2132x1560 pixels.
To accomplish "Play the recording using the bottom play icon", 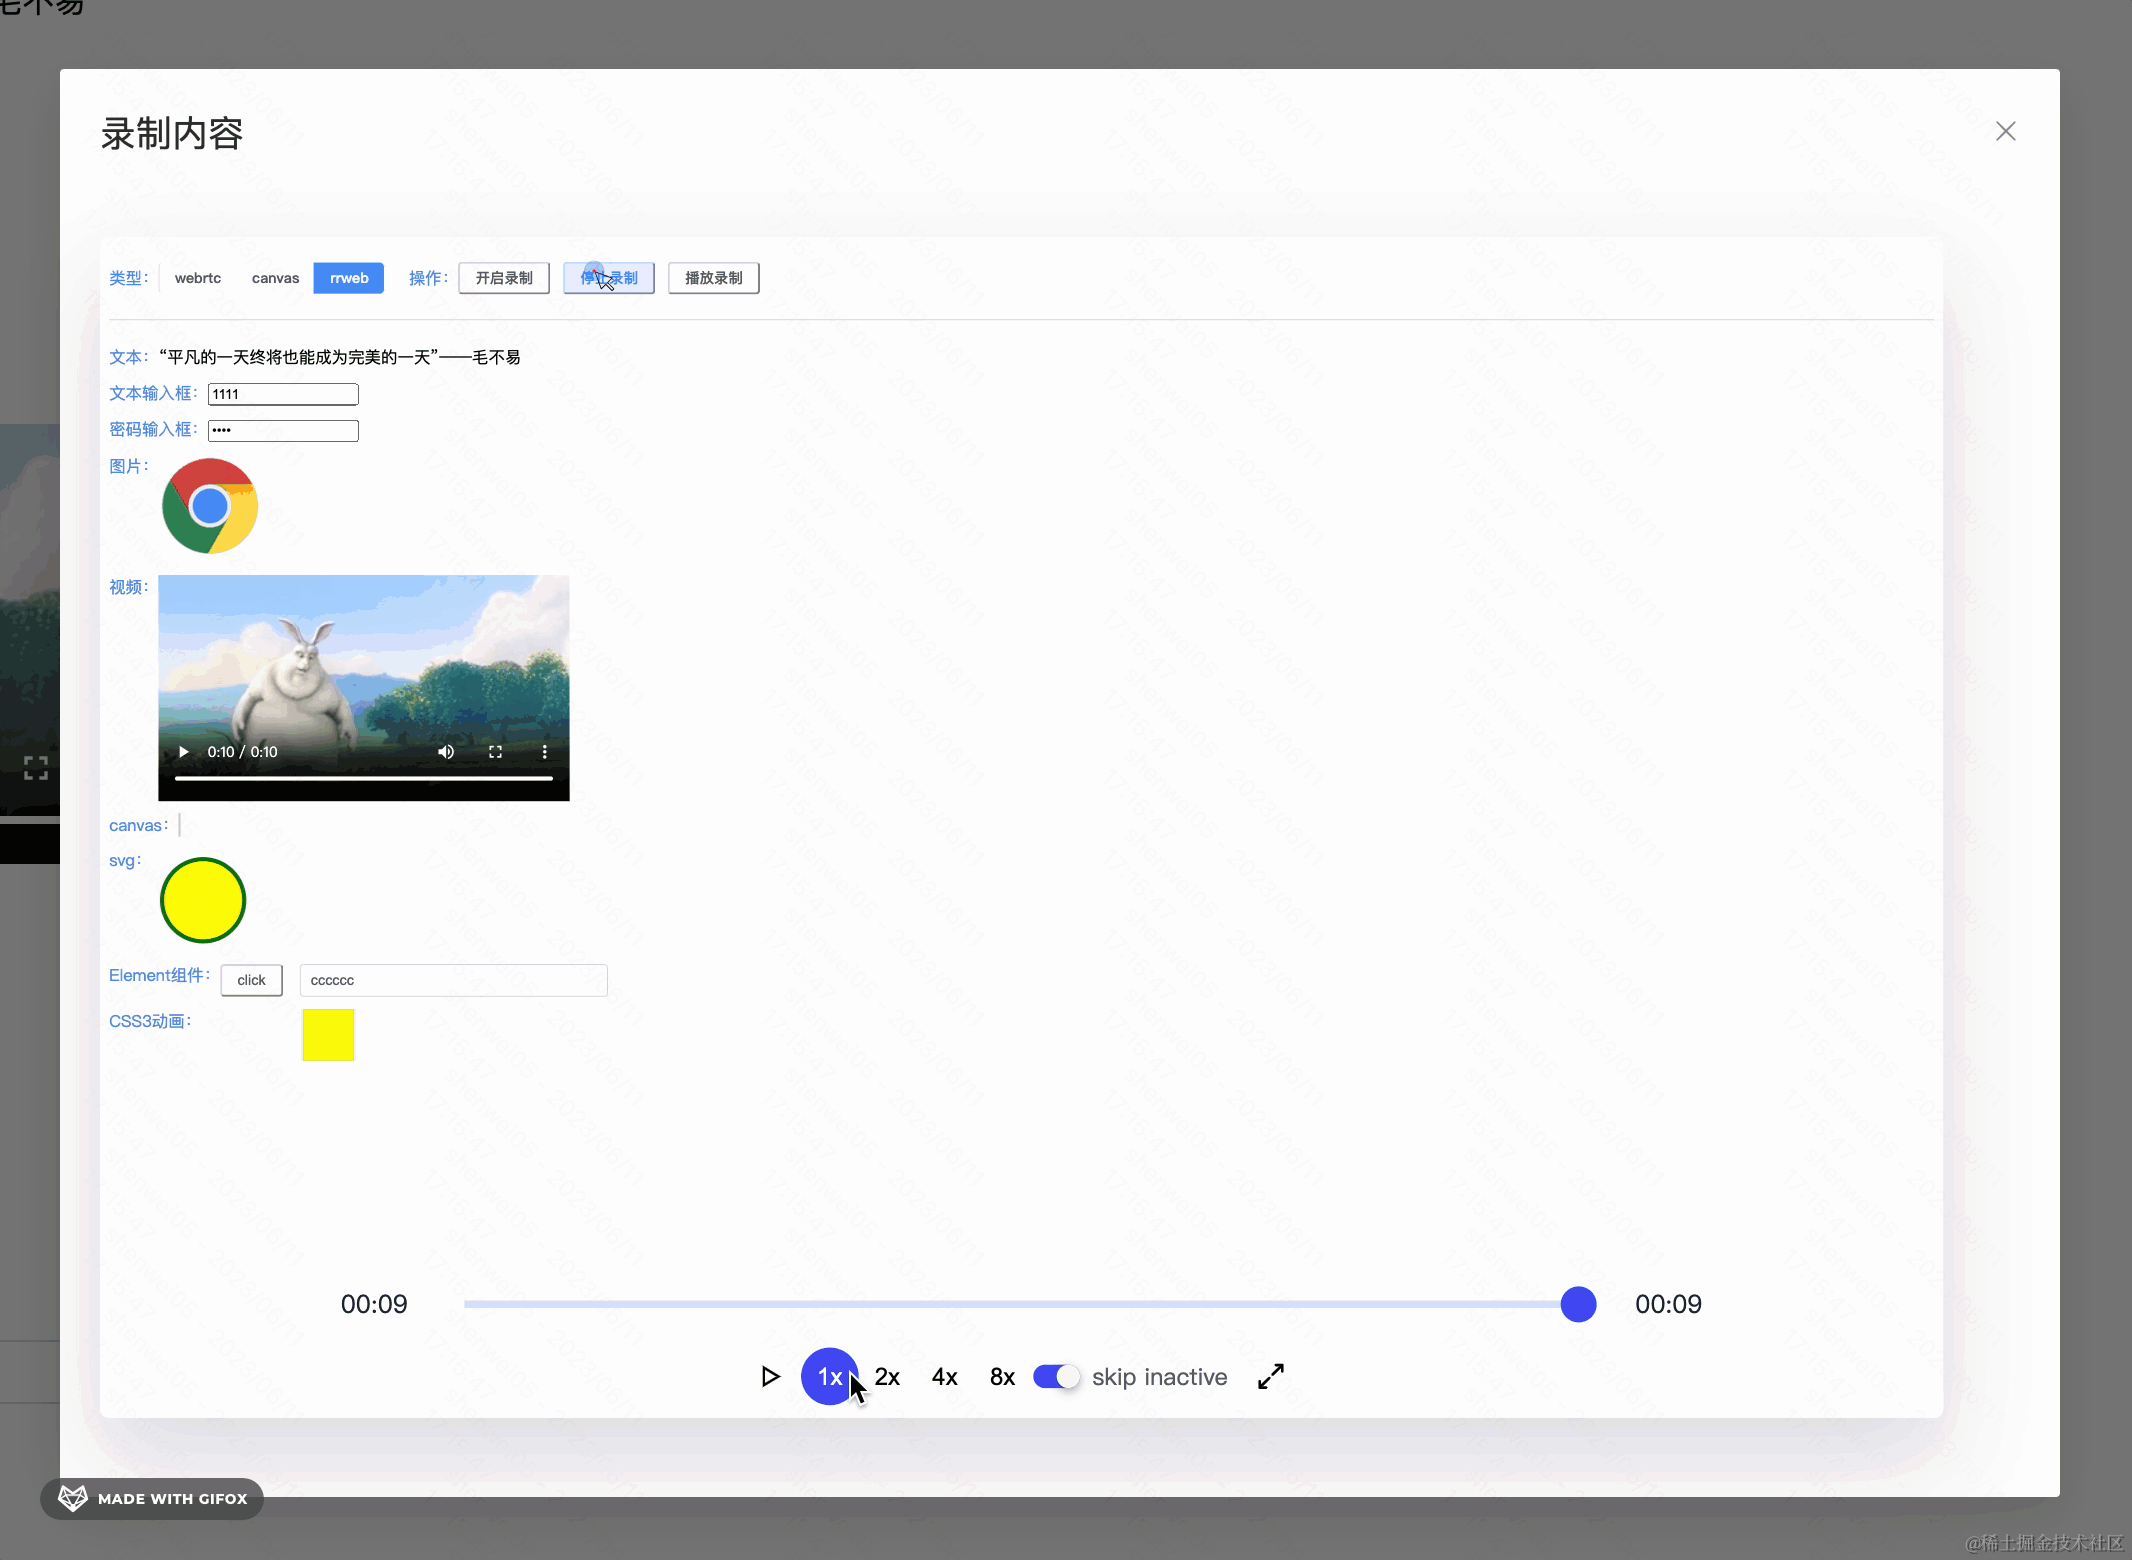I will click(769, 1377).
